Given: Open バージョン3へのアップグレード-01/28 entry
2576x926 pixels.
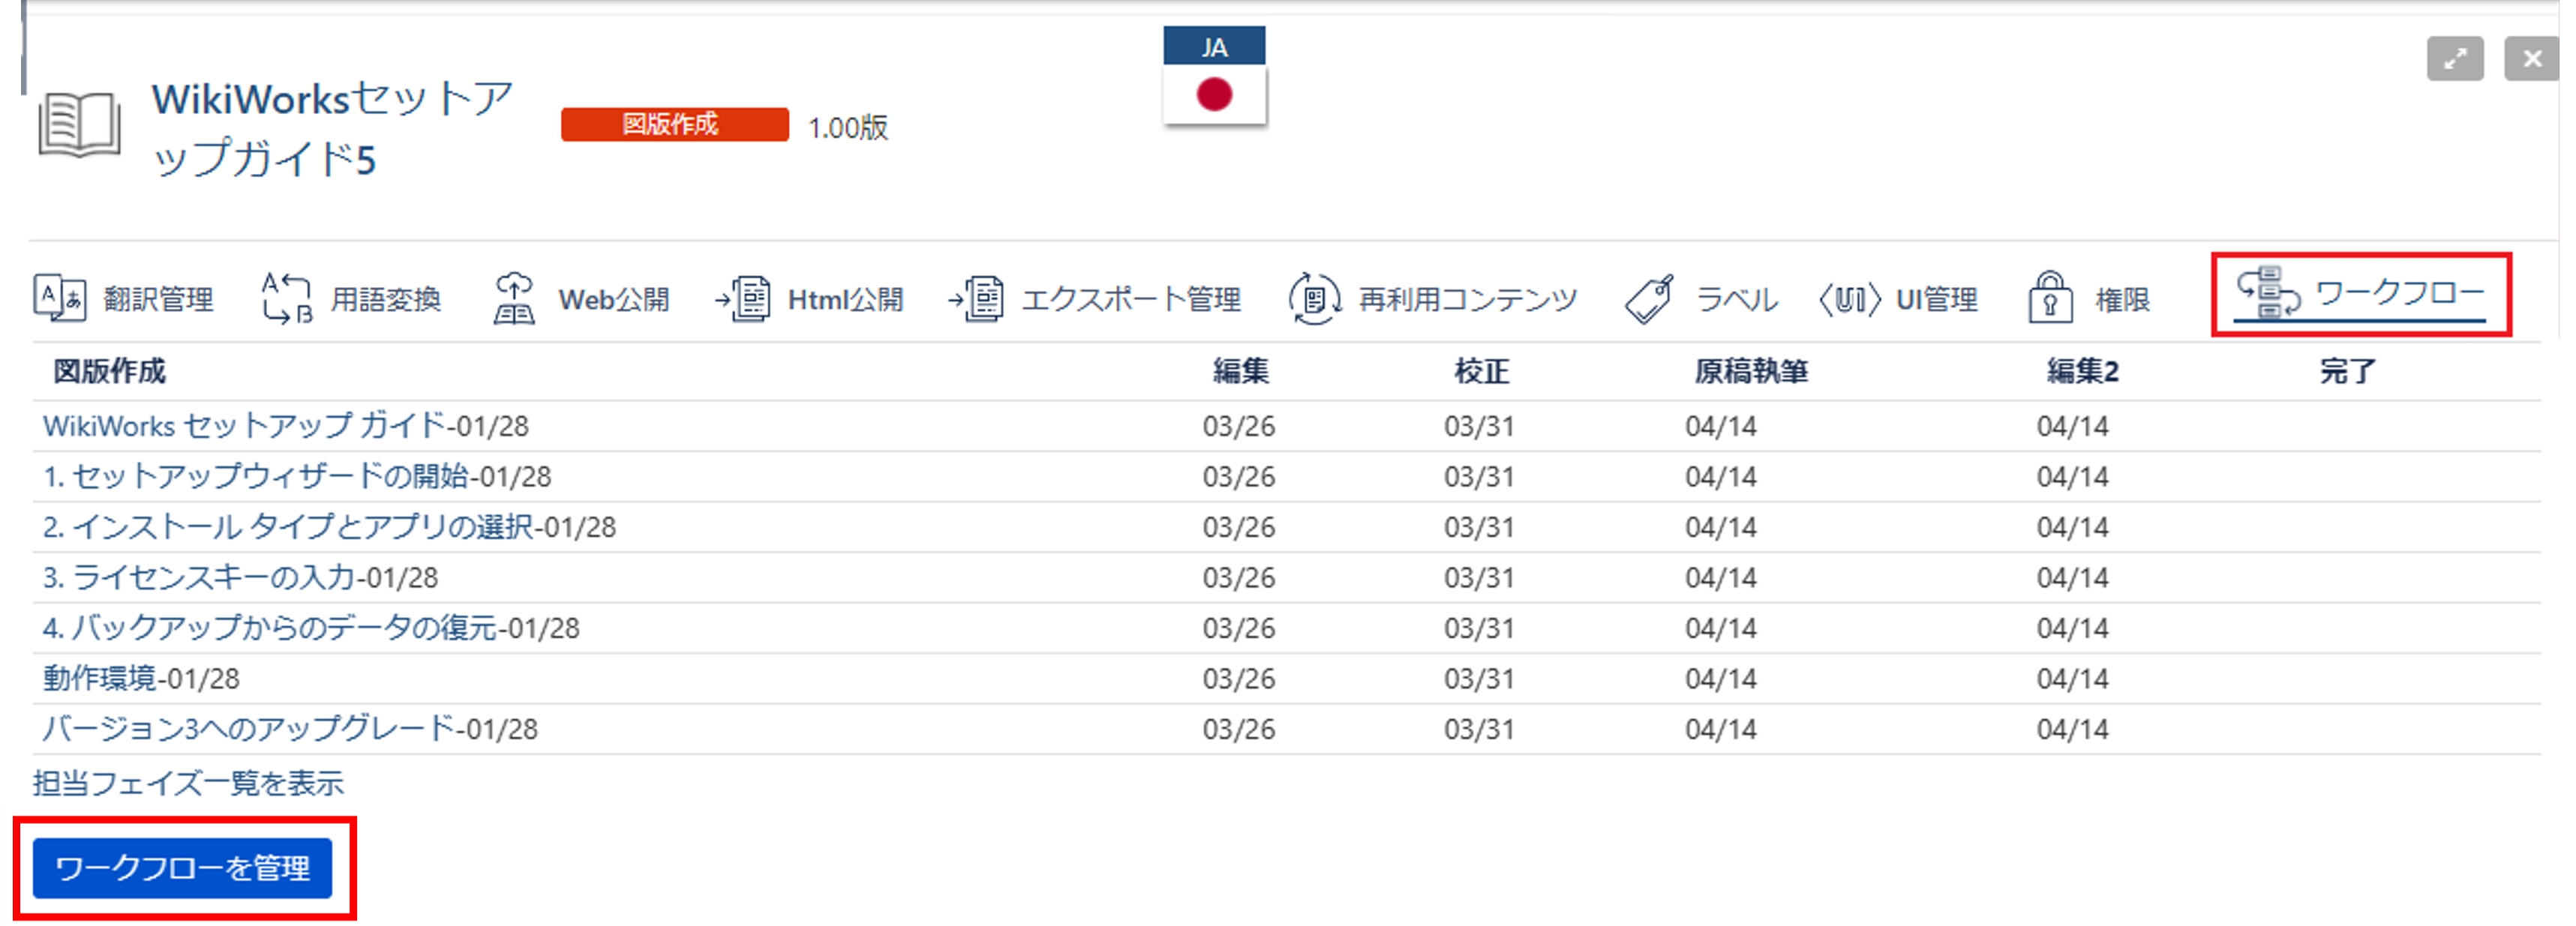Looking at the screenshot, I should point(290,729).
